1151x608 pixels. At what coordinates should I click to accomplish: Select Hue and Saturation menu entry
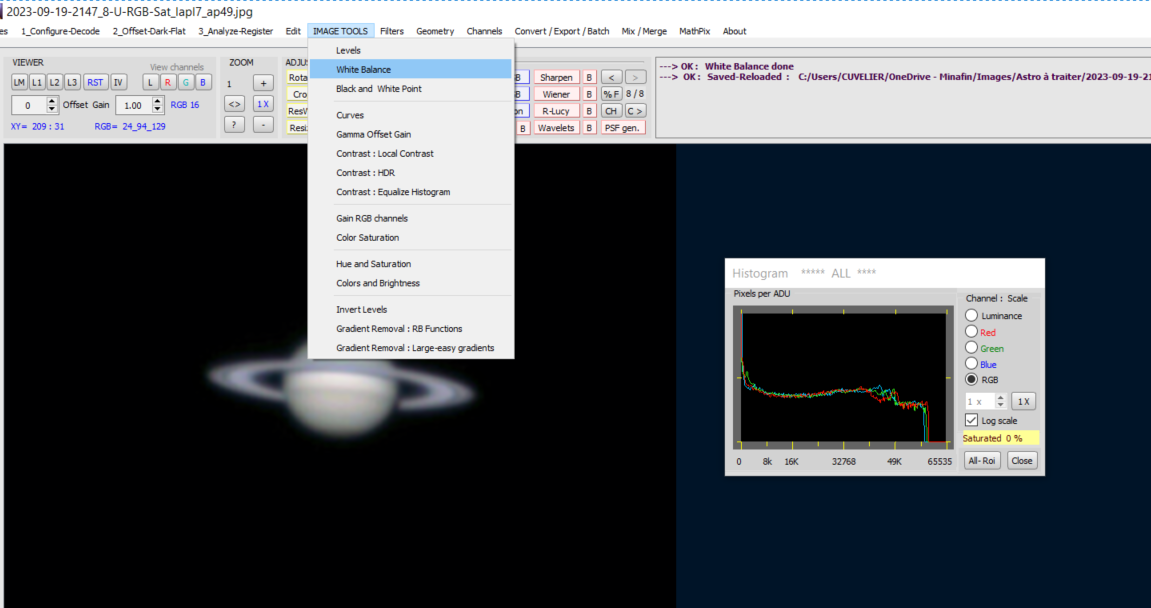[x=373, y=264]
